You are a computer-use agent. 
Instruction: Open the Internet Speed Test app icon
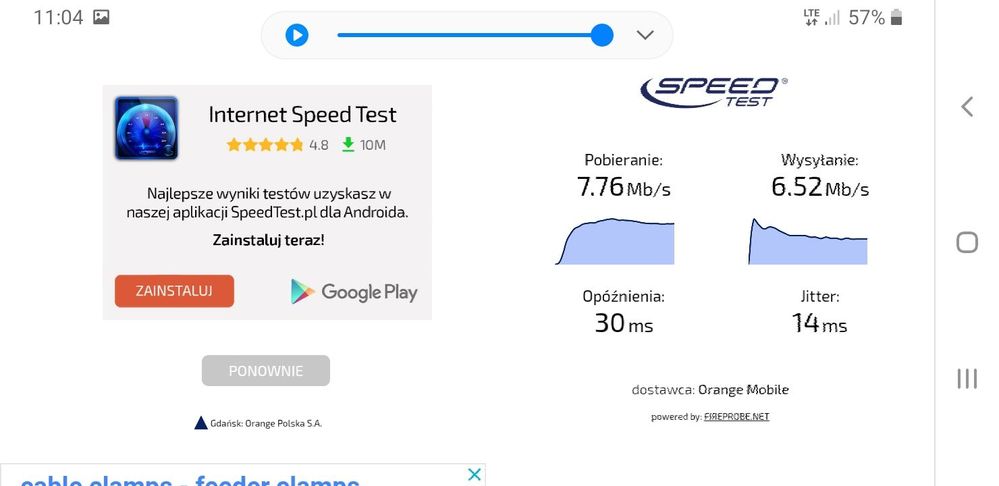coord(146,129)
